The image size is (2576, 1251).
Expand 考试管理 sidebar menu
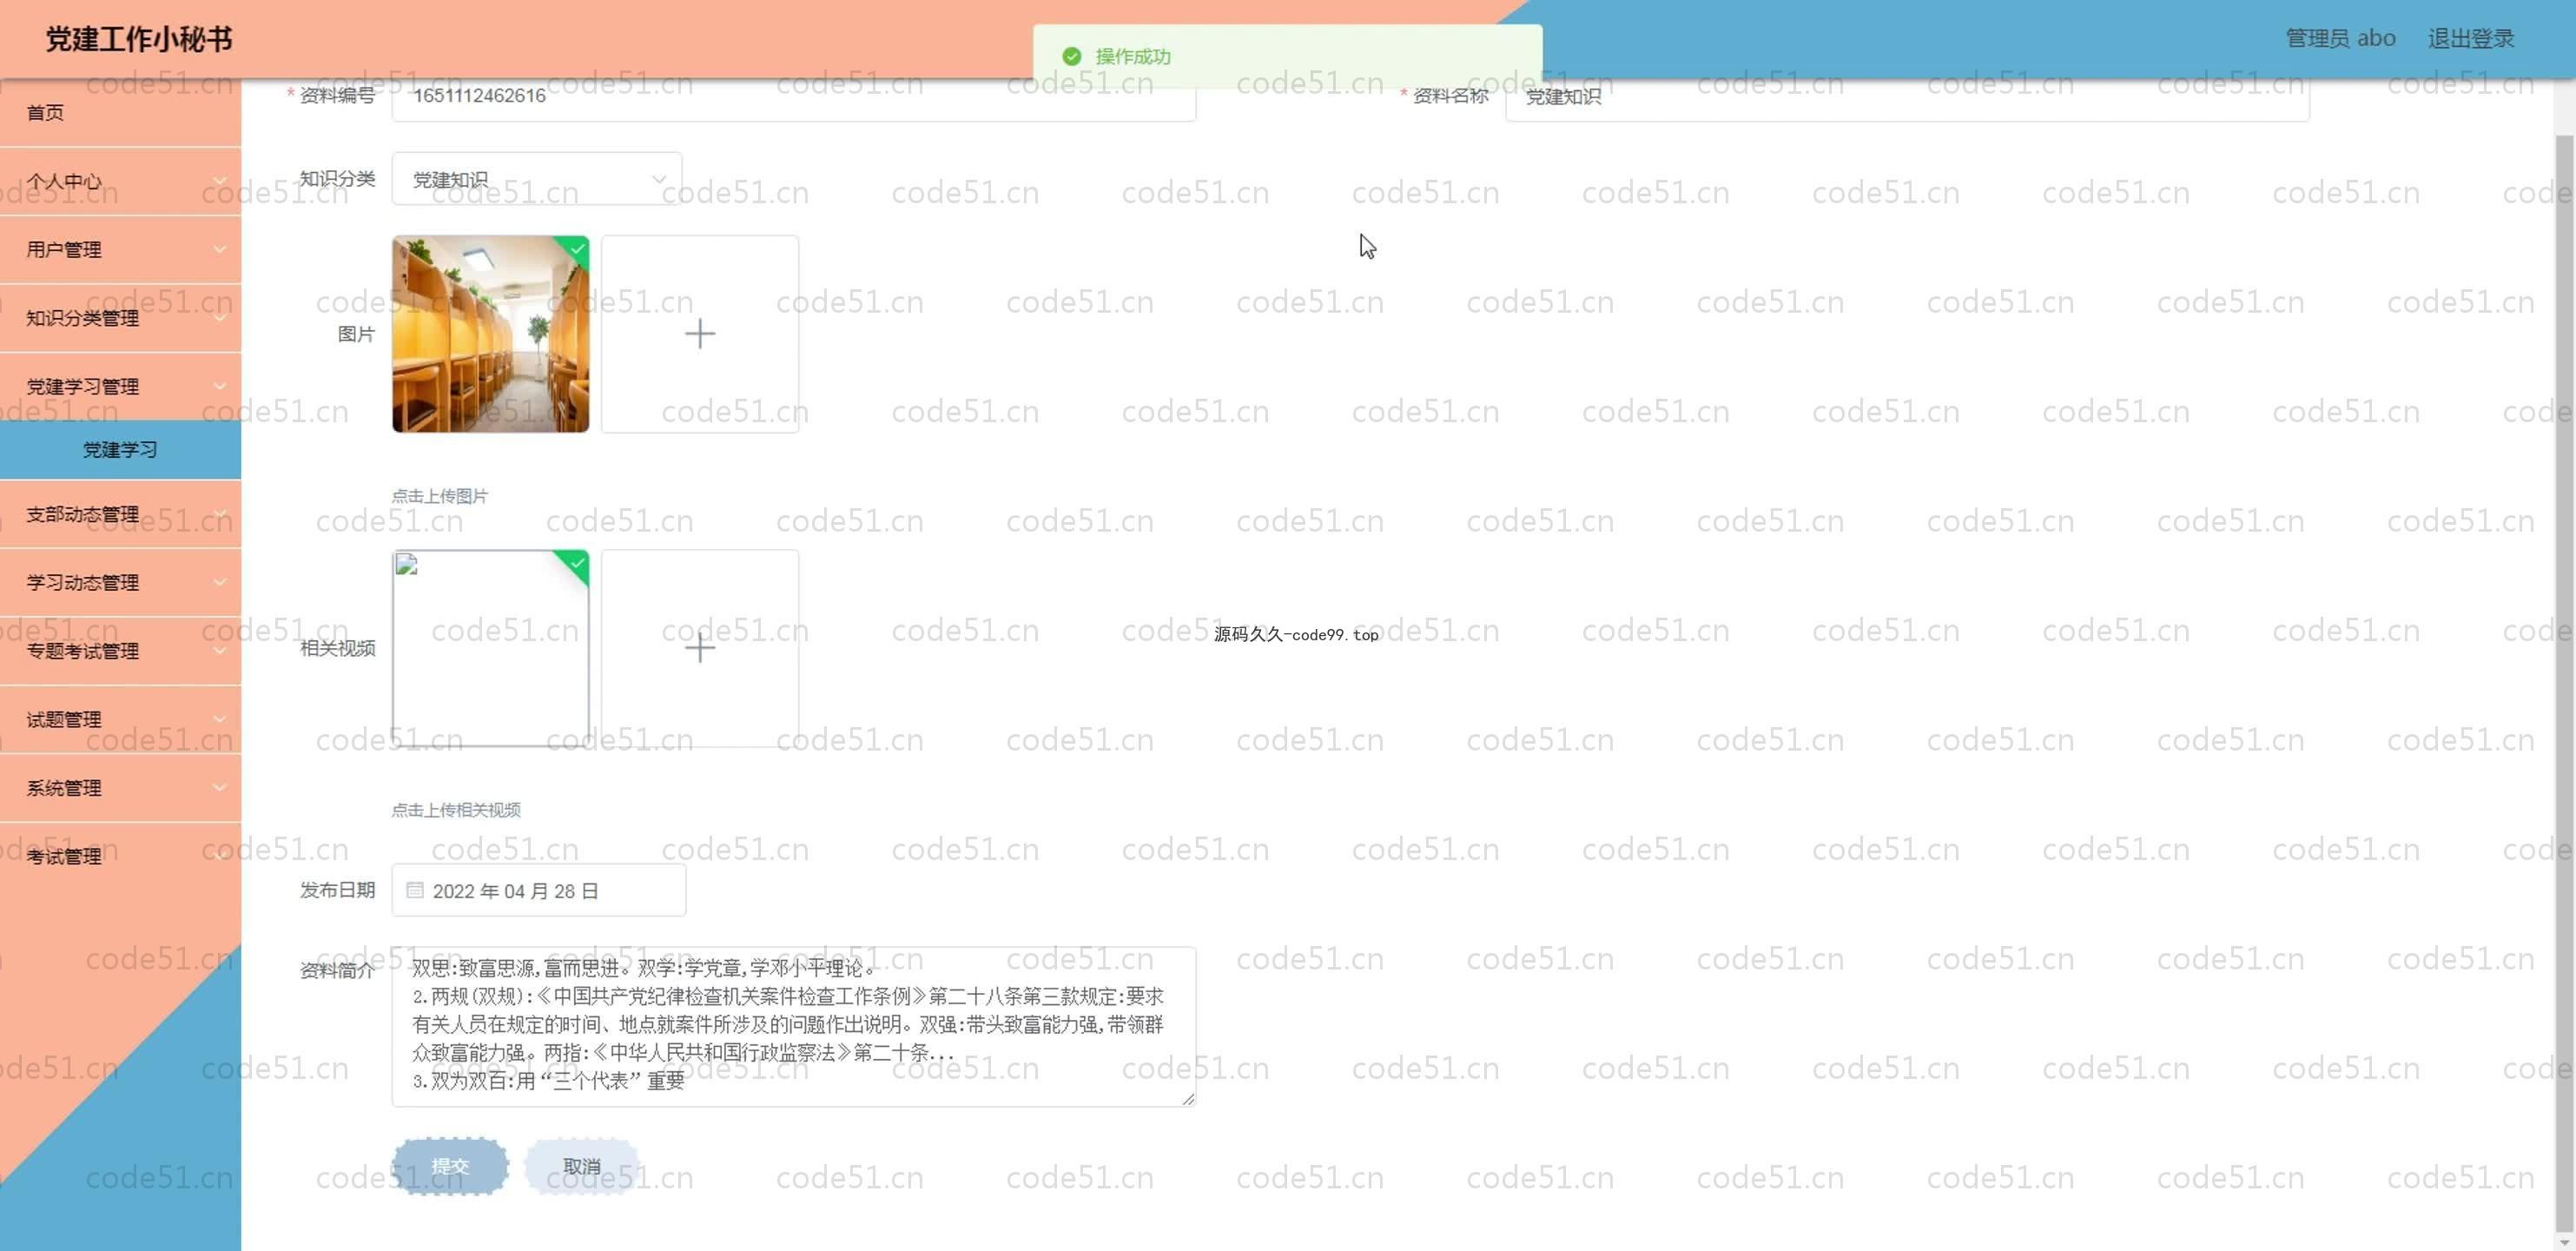pyautogui.click(x=120, y=856)
